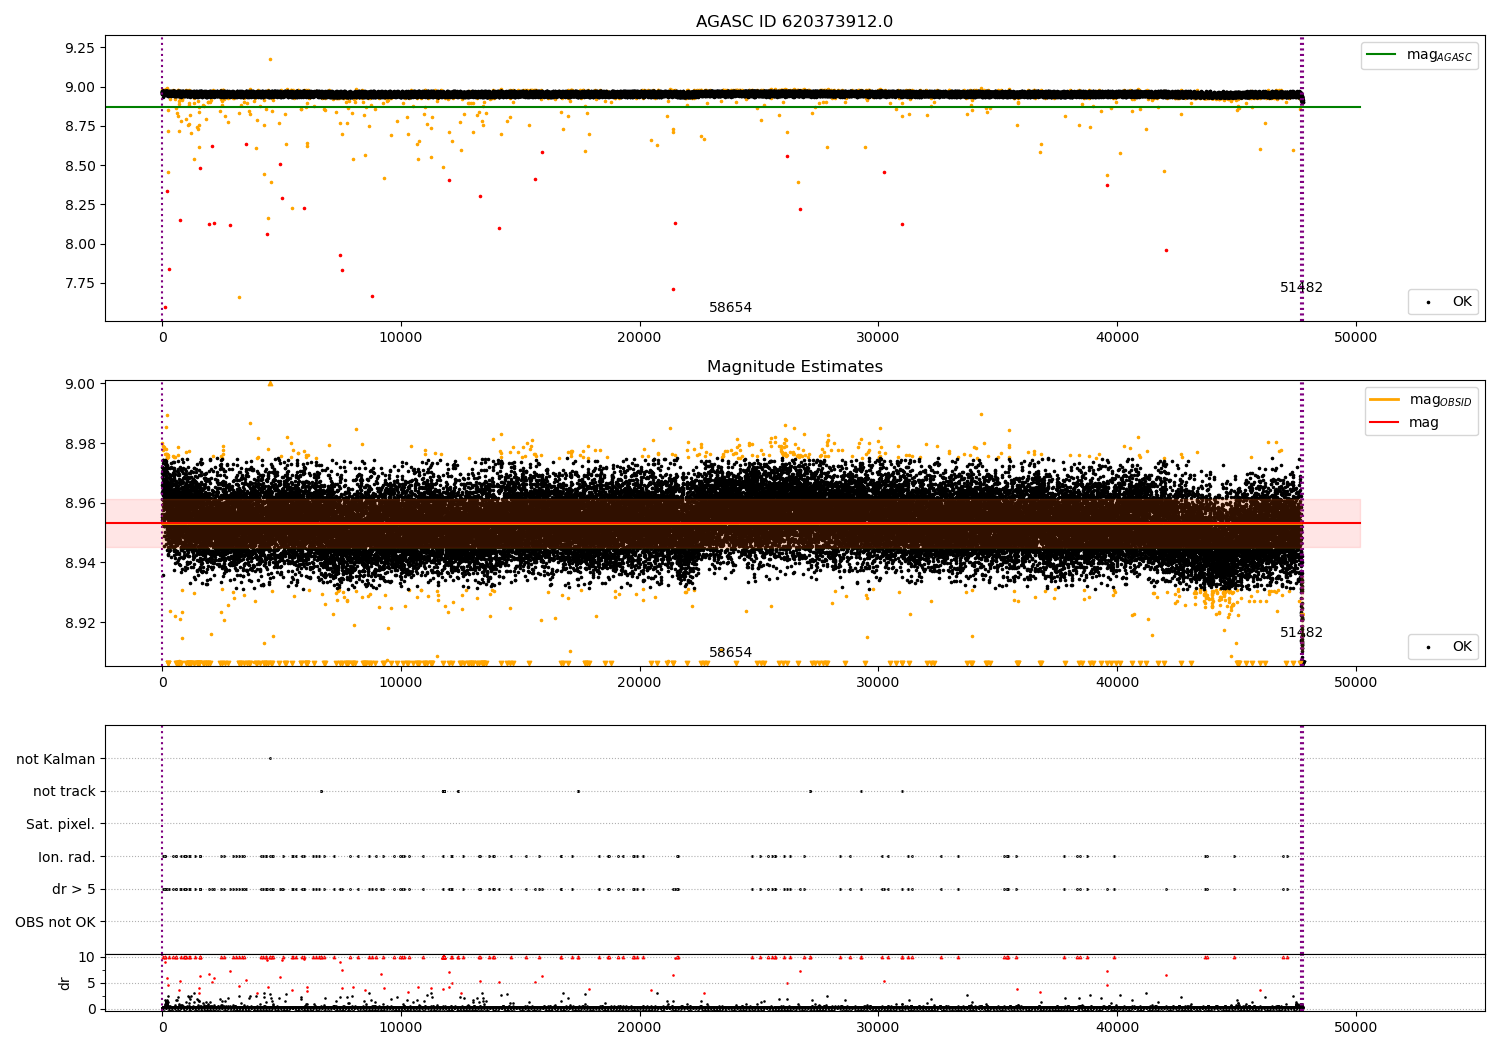Click the 8.92 y-axis tick in the middle plot
Viewport: 1500px width, 1050px height.
click(x=78, y=623)
